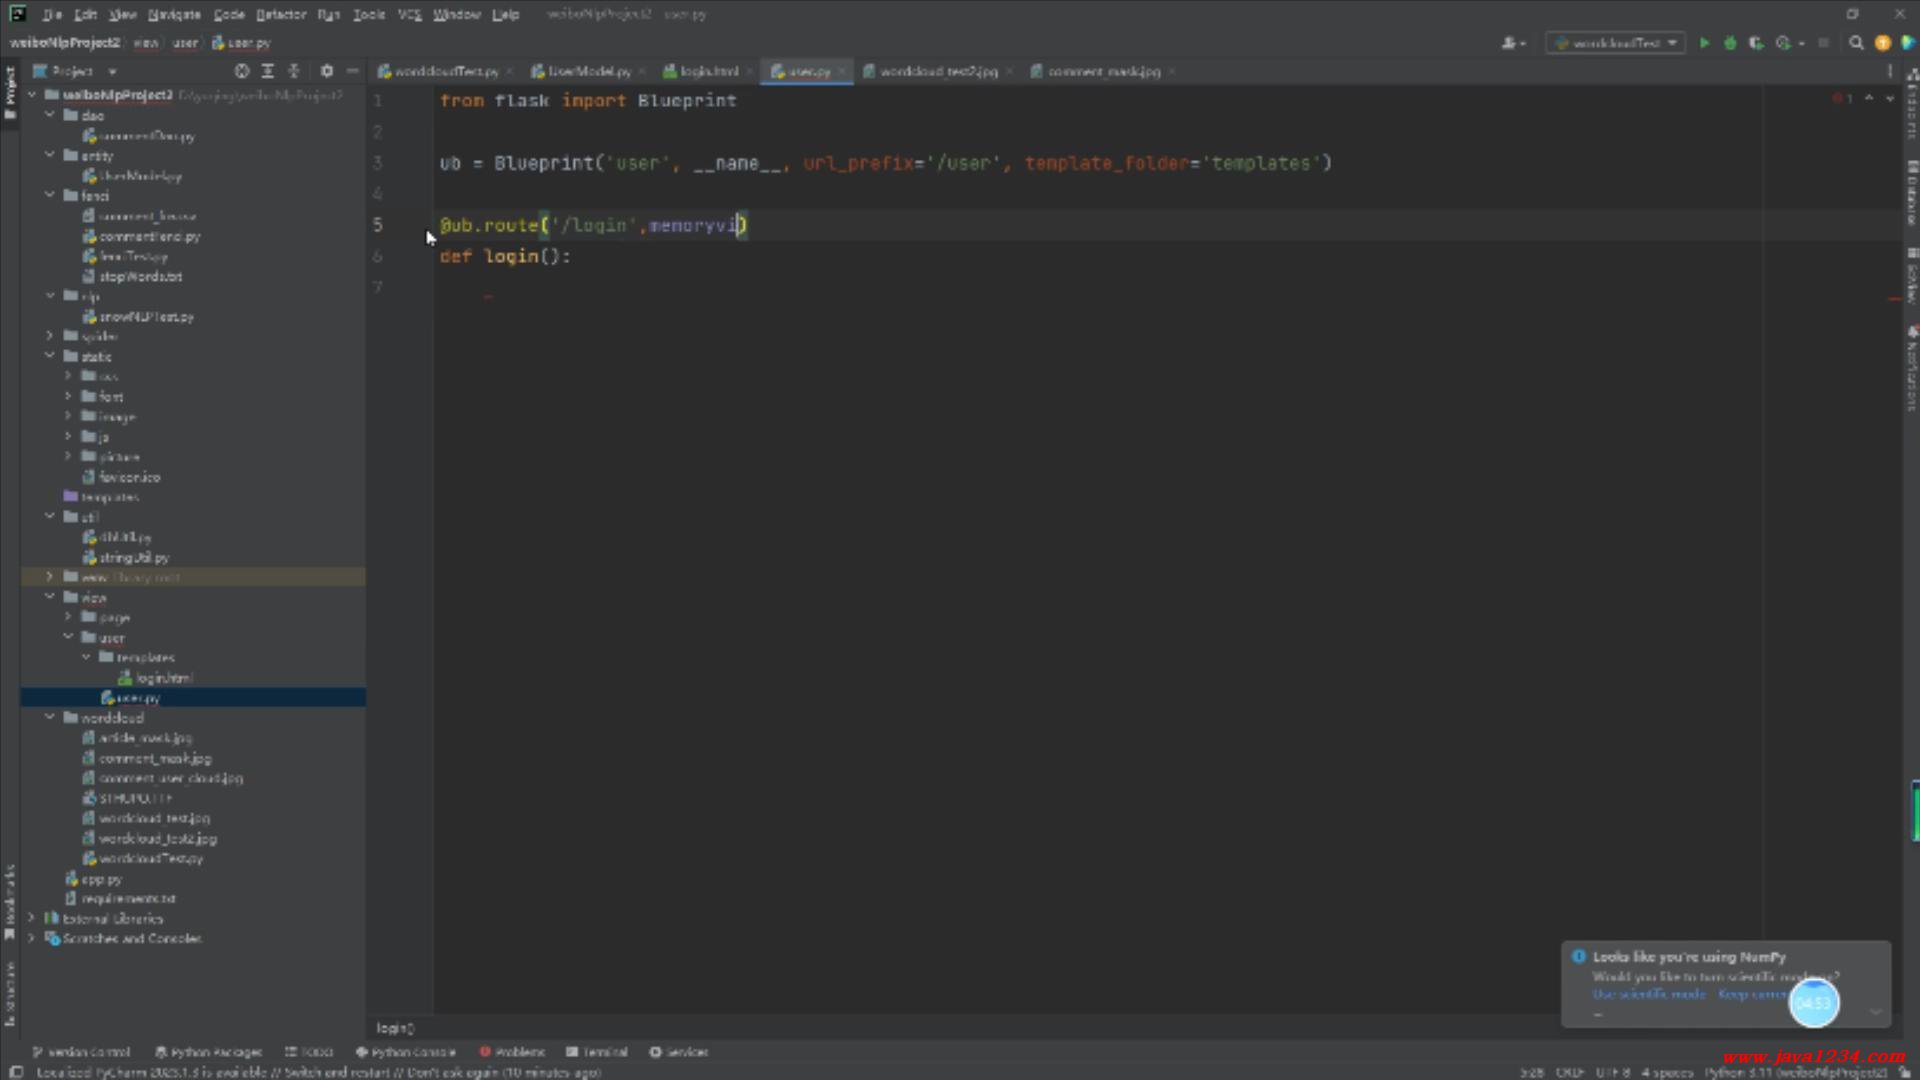The width and height of the screenshot is (1920, 1080).
Task: Run with coverage icon in toolbar
Action: click(1756, 43)
